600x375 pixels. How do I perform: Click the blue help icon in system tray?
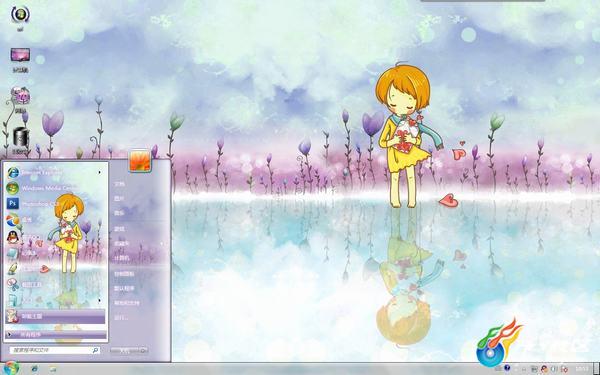pyautogui.click(x=507, y=368)
